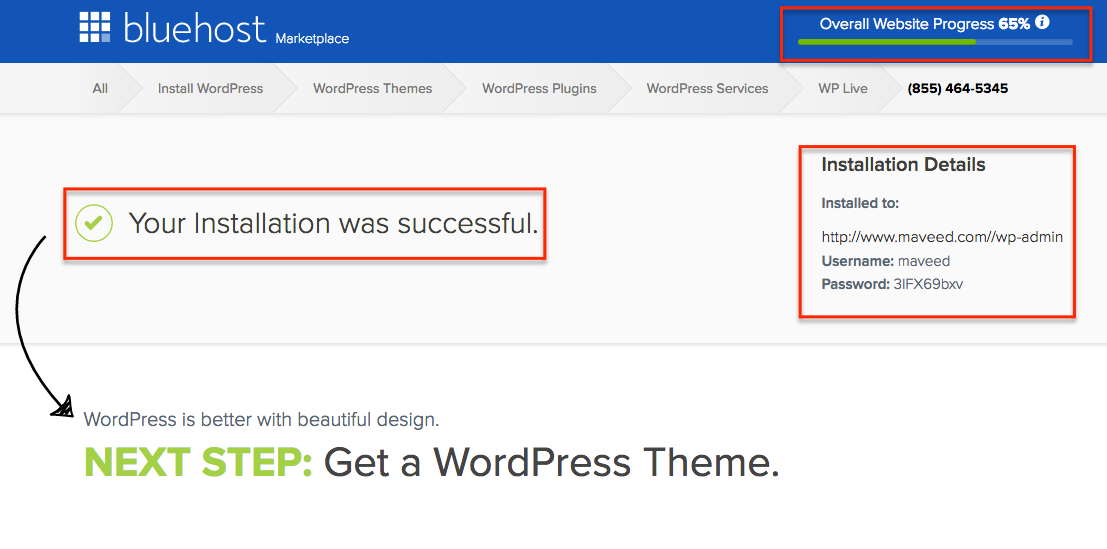This screenshot has width=1107, height=549.
Task: Click the info icon beside 65%
Action: (x=1042, y=22)
